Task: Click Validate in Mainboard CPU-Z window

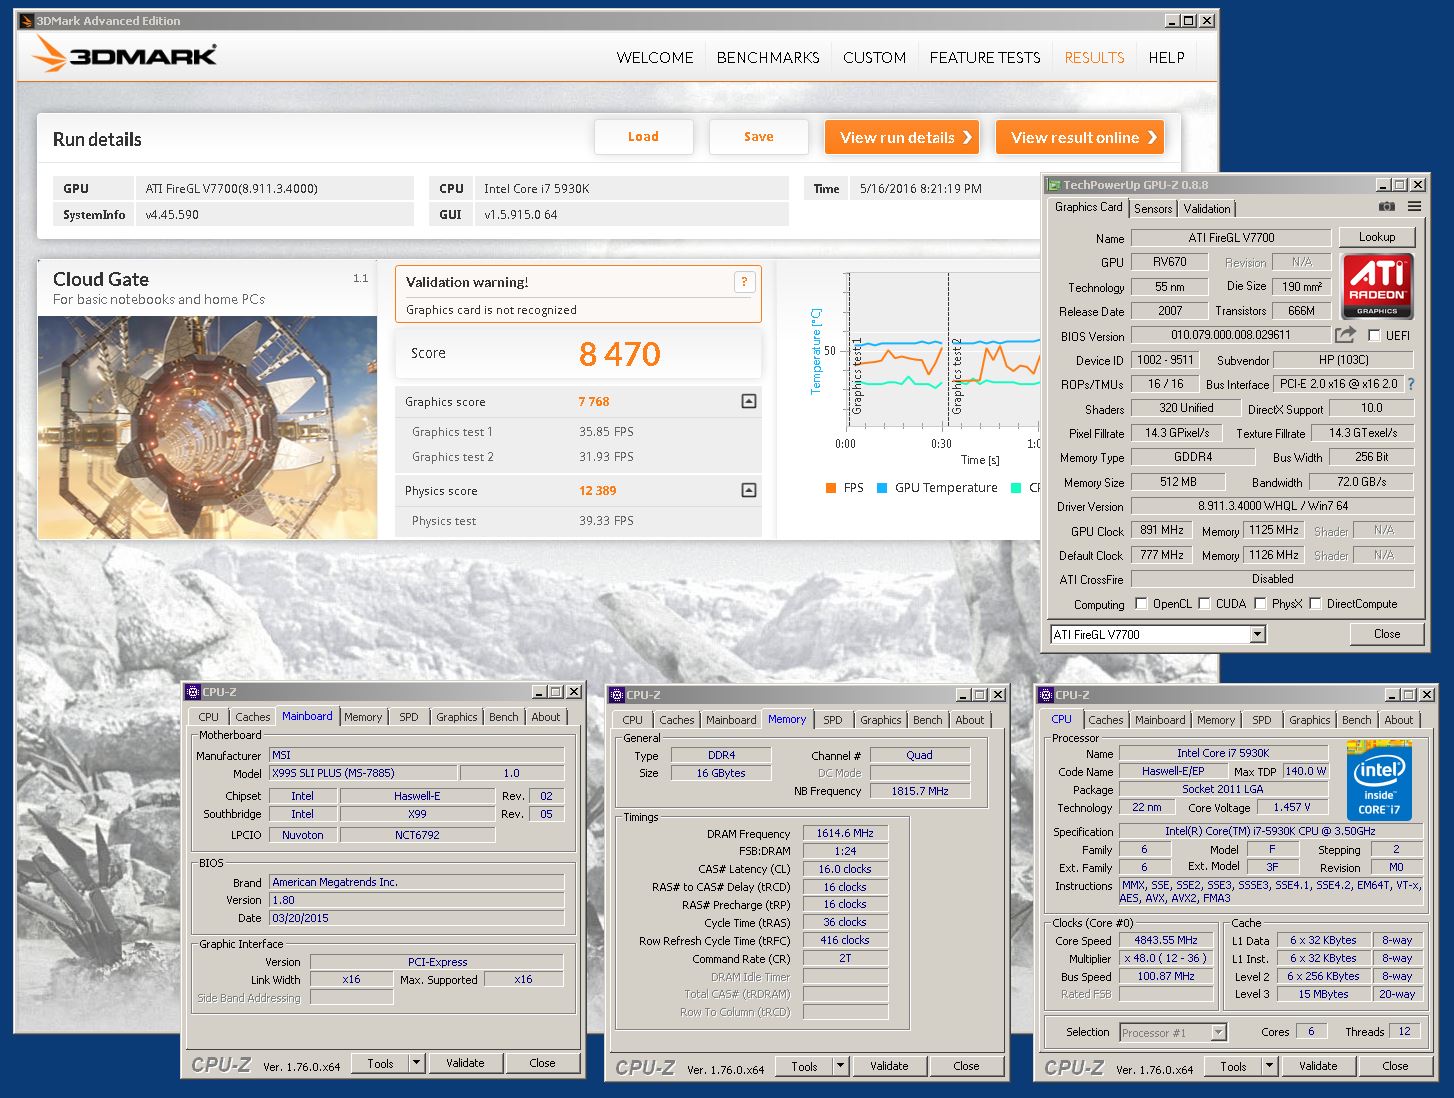Action: (465, 1063)
